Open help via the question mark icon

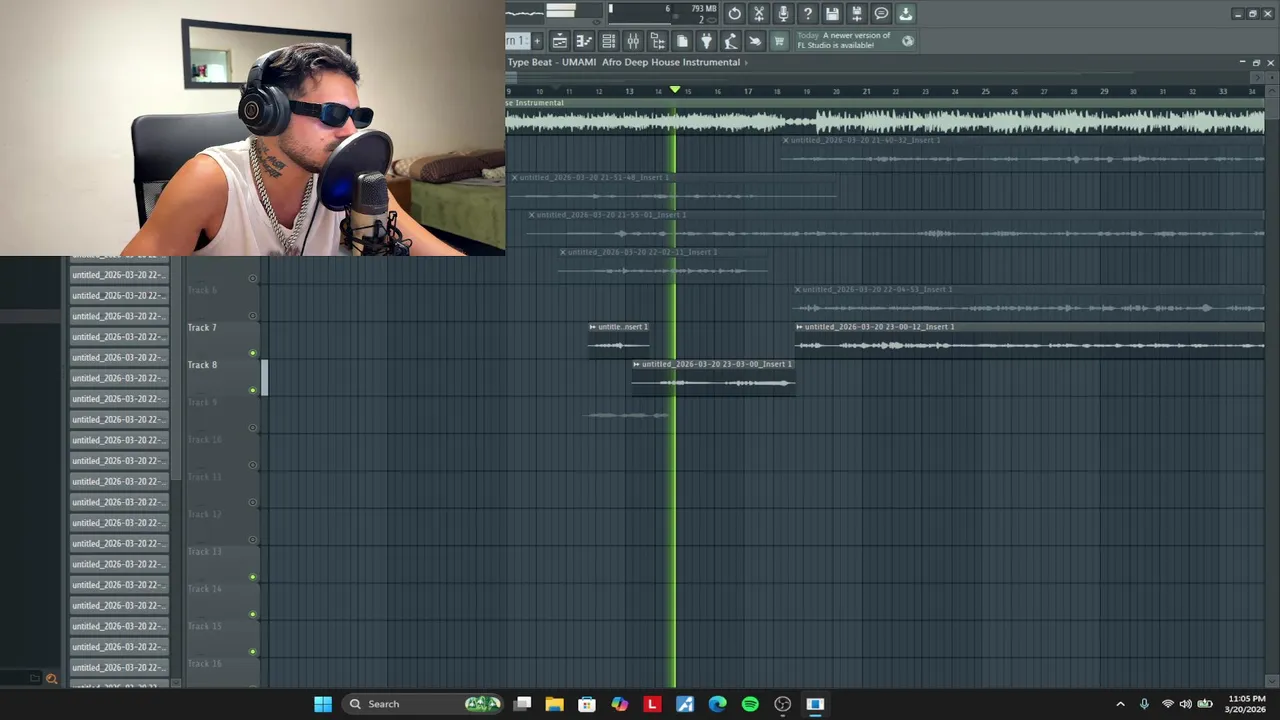click(808, 14)
